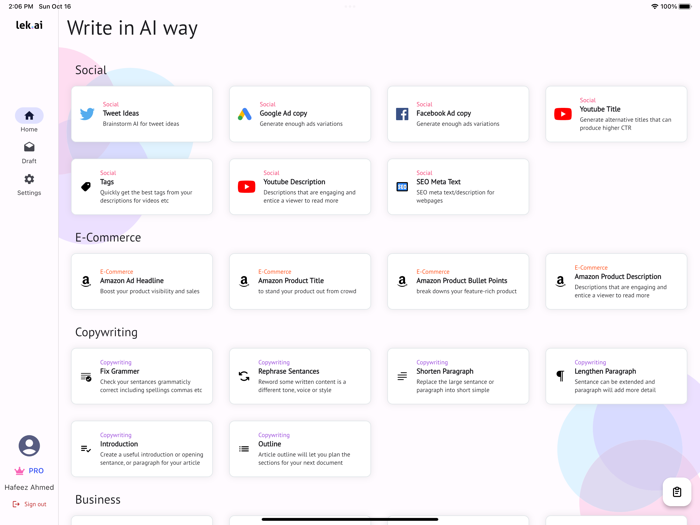Click the Amazon Product Bullet Points logo

402,281
